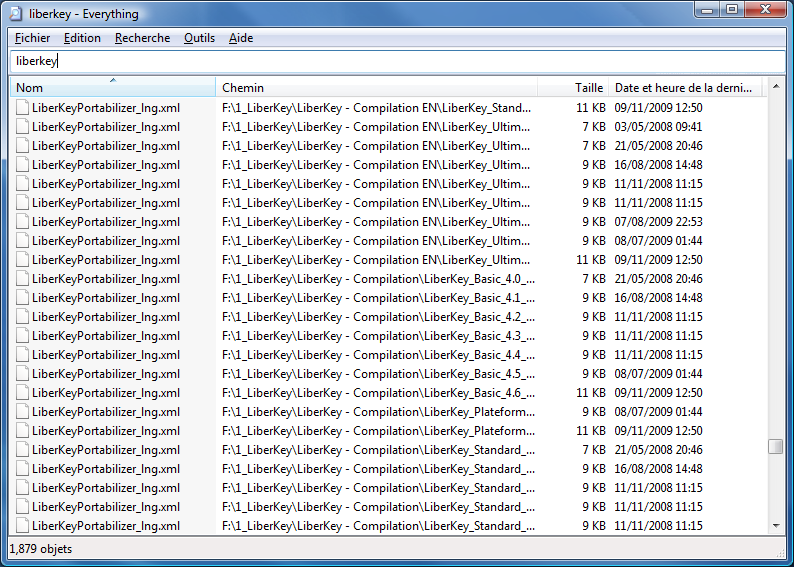Image resolution: width=794 pixels, height=567 pixels.
Task: Select file name in the LiberKey_Basic_4.2 row
Action: (106, 317)
